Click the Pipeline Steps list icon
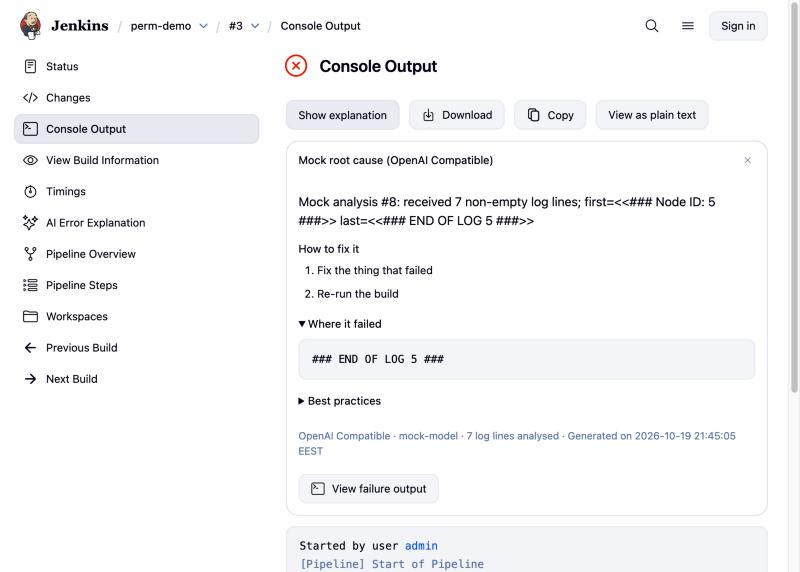Image resolution: width=800 pixels, height=572 pixels. coord(31,285)
